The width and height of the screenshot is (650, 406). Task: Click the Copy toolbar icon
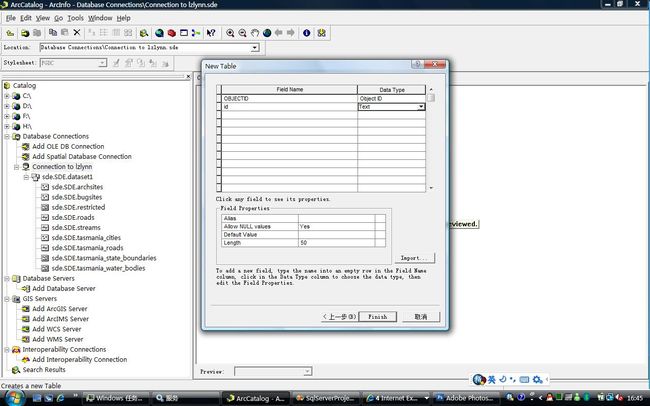coord(53,32)
